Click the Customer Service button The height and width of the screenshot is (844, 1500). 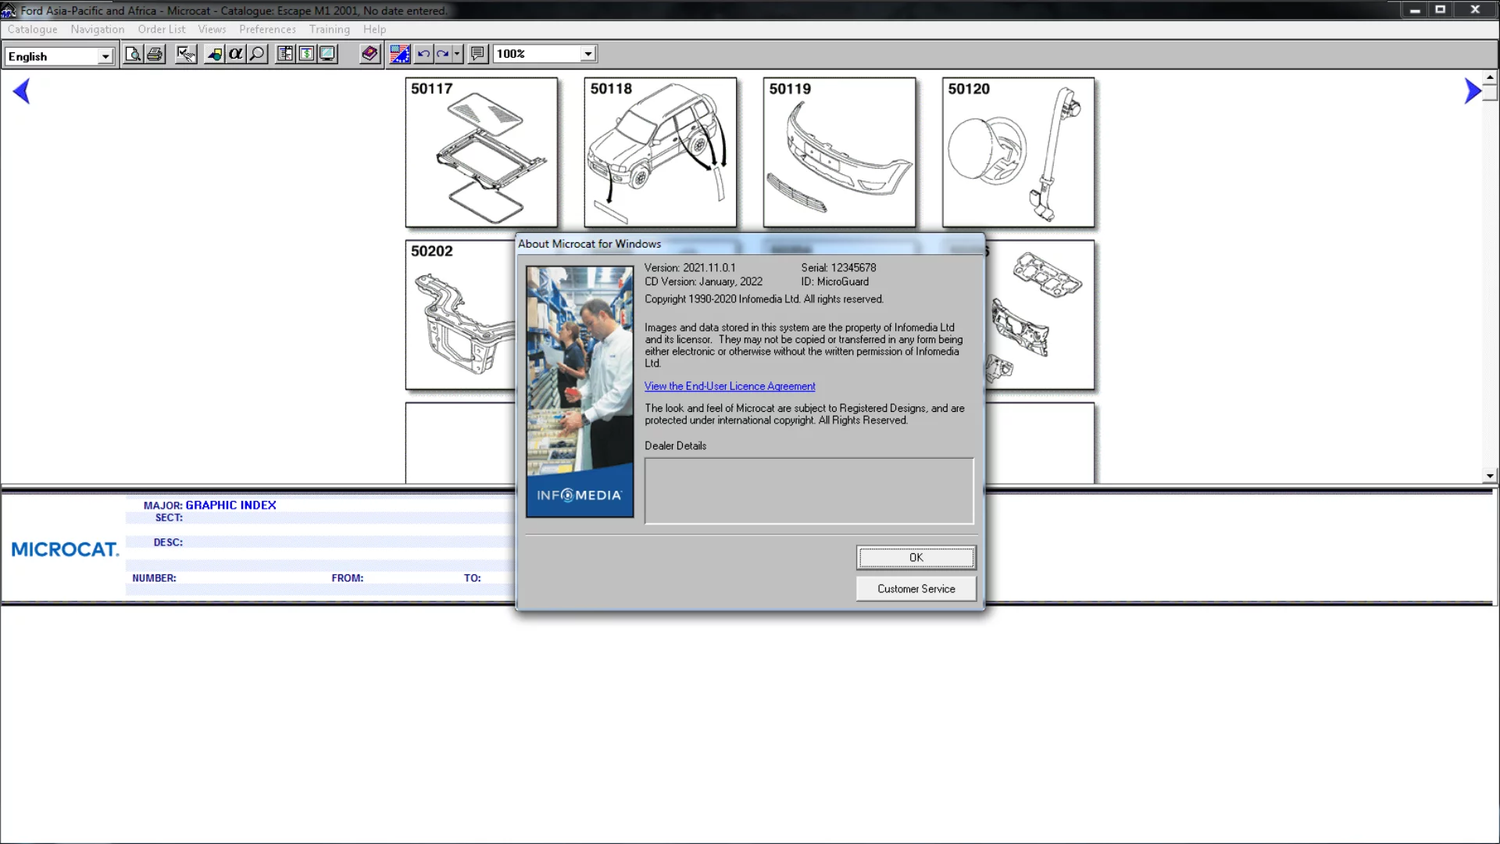tap(915, 589)
